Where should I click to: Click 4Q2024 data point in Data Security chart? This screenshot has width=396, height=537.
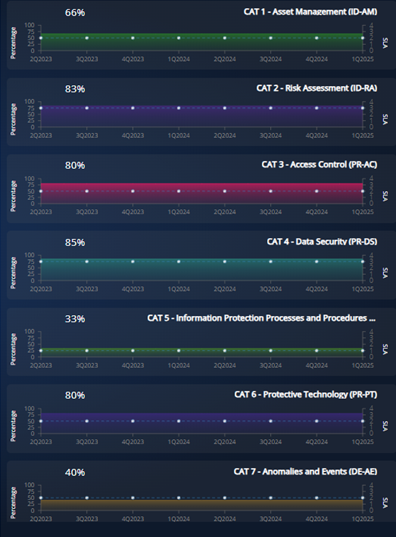317,262
